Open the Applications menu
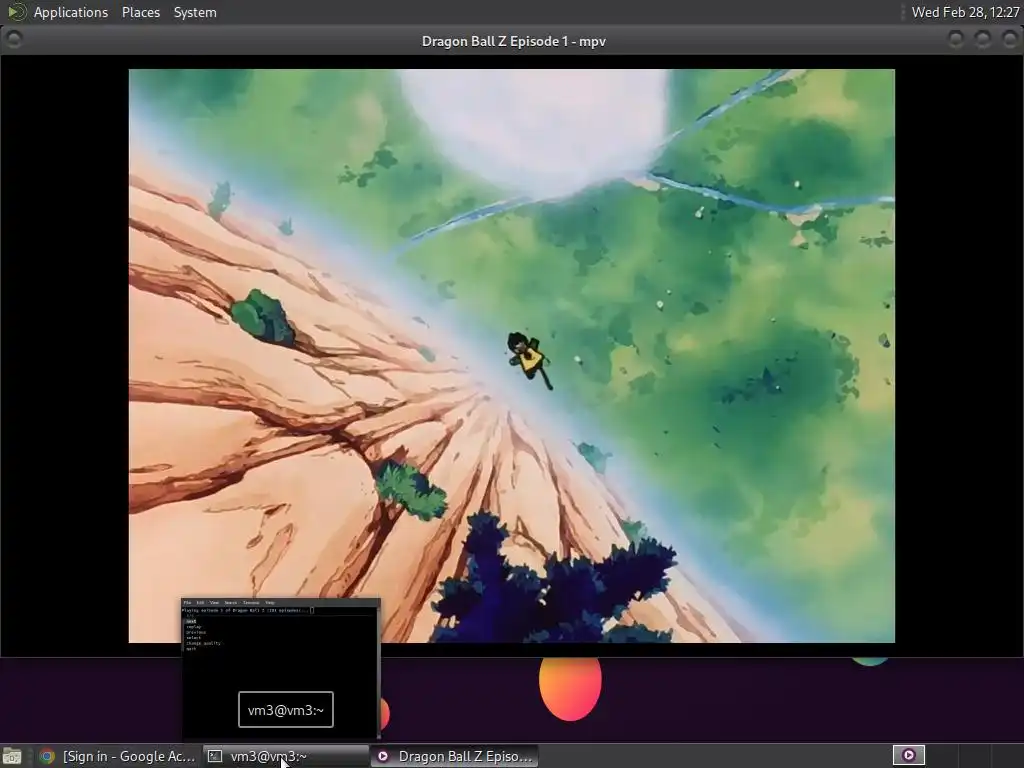 point(71,12)
